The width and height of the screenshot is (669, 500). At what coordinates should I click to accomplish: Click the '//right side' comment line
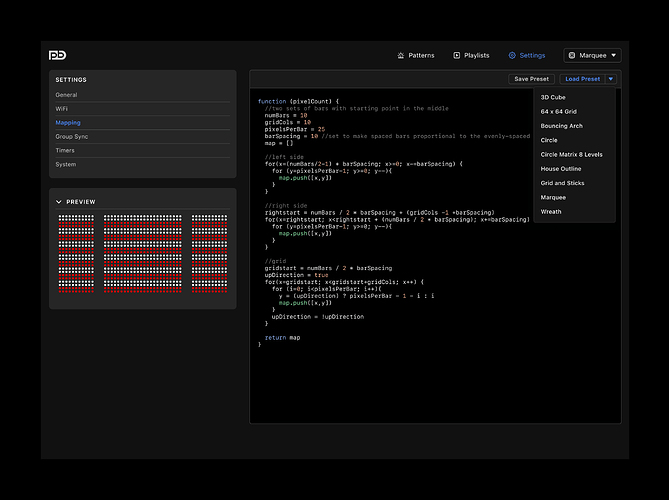coord(285,206)
